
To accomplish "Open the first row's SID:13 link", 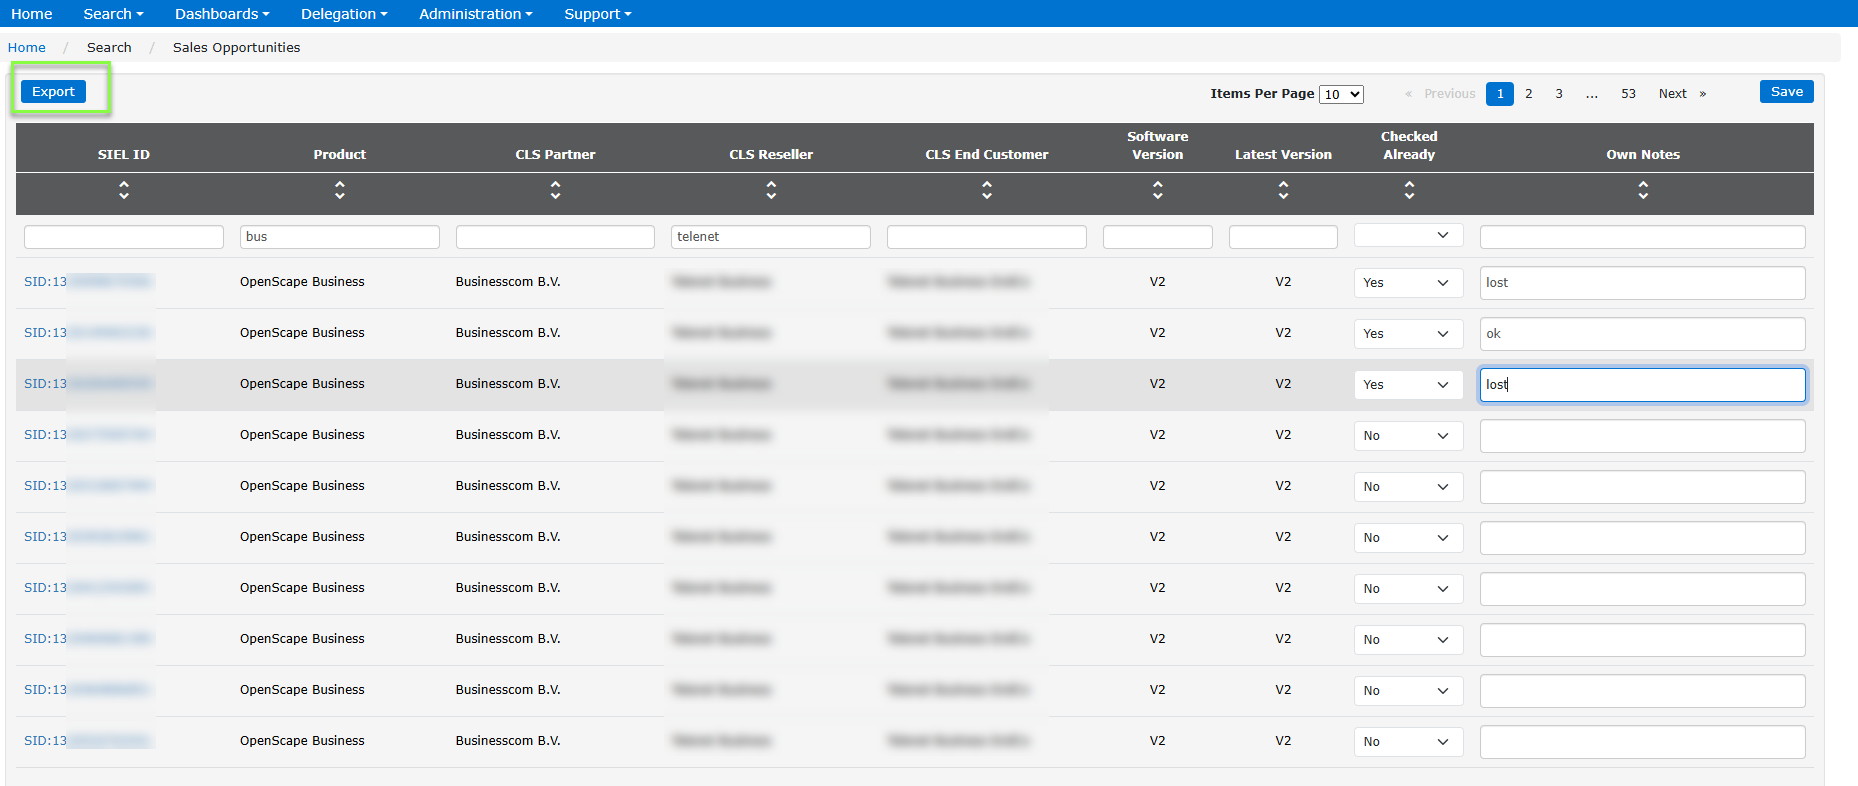I will click(x=88, y=282).
